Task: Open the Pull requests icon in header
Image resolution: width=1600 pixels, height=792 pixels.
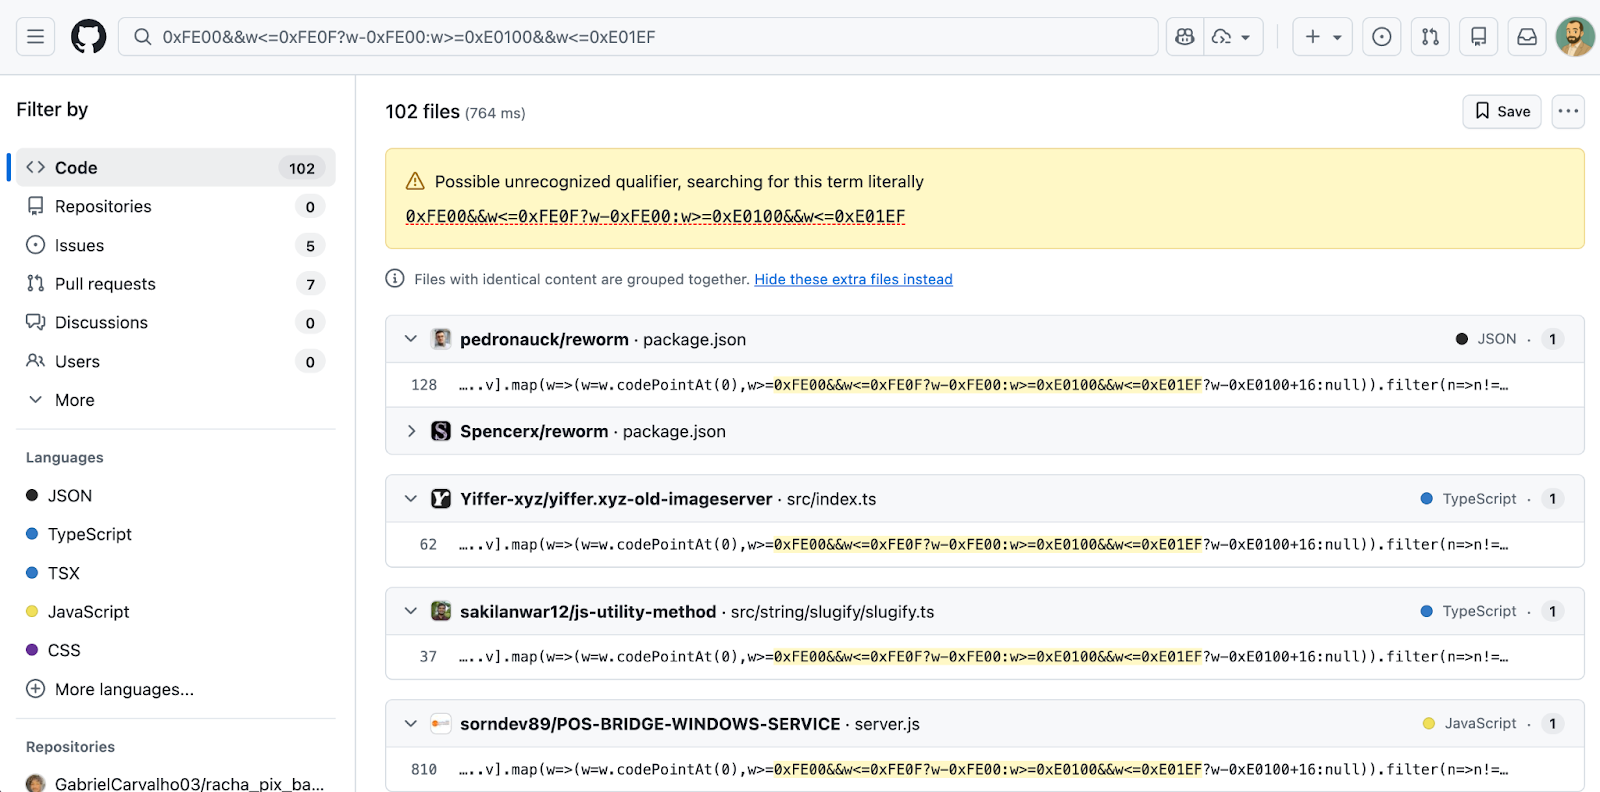Action: [1430, 37]
